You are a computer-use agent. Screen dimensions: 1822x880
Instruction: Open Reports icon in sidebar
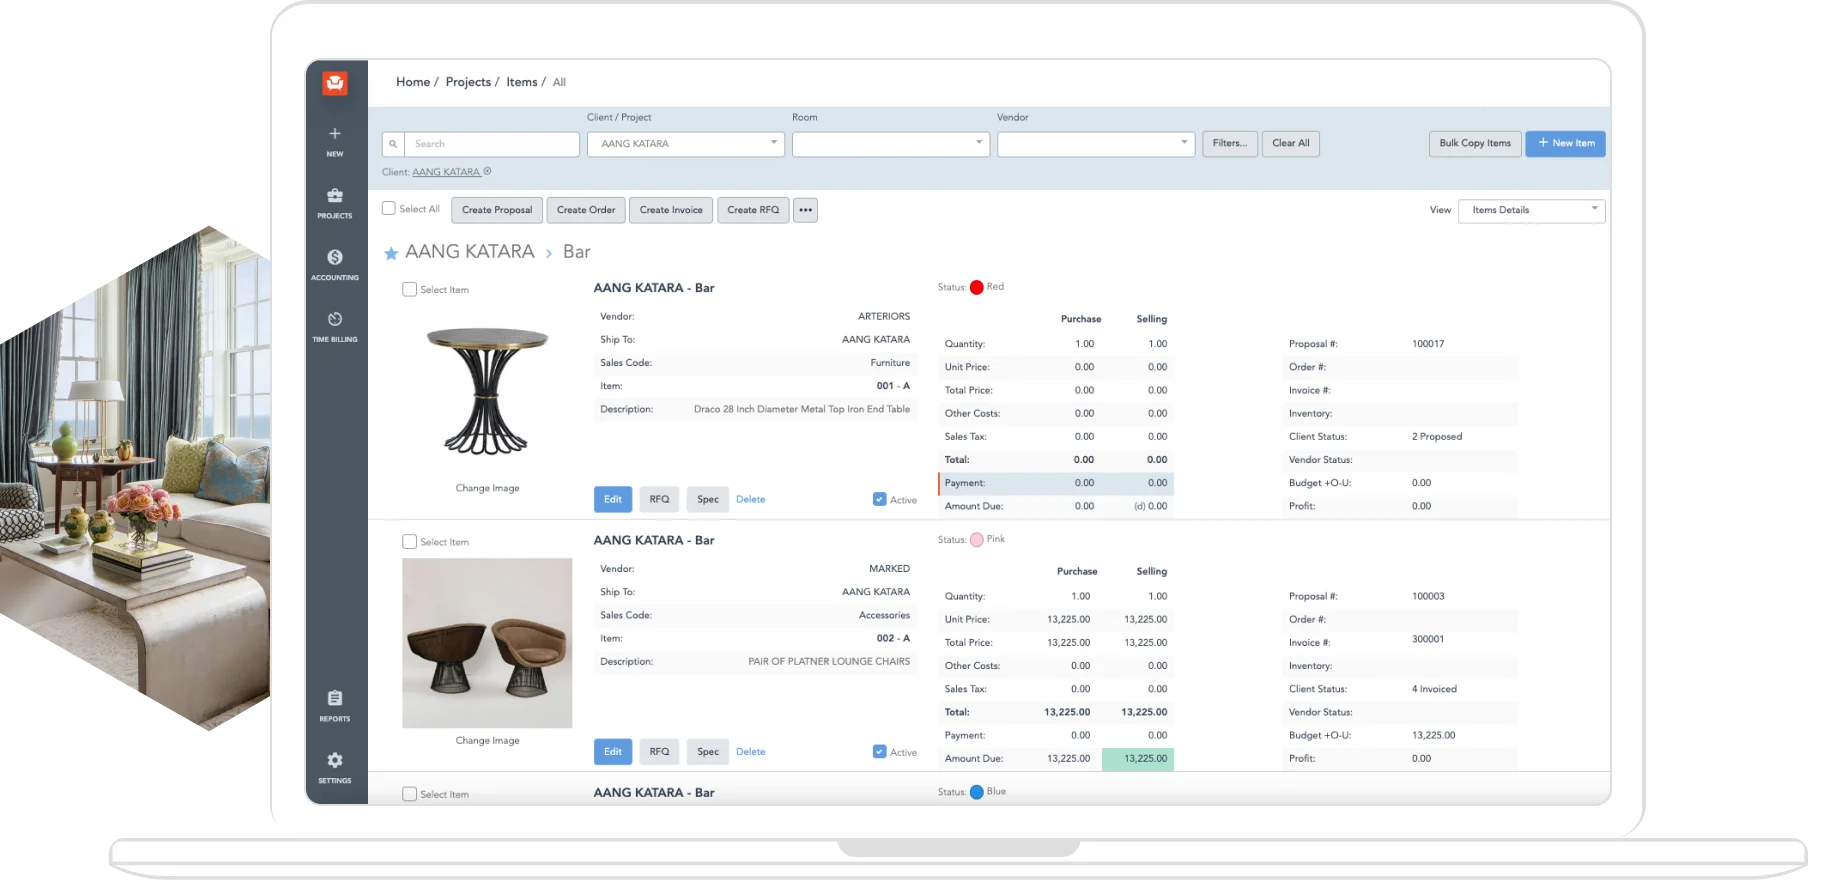pyautogui.click(x=335, y=699)
